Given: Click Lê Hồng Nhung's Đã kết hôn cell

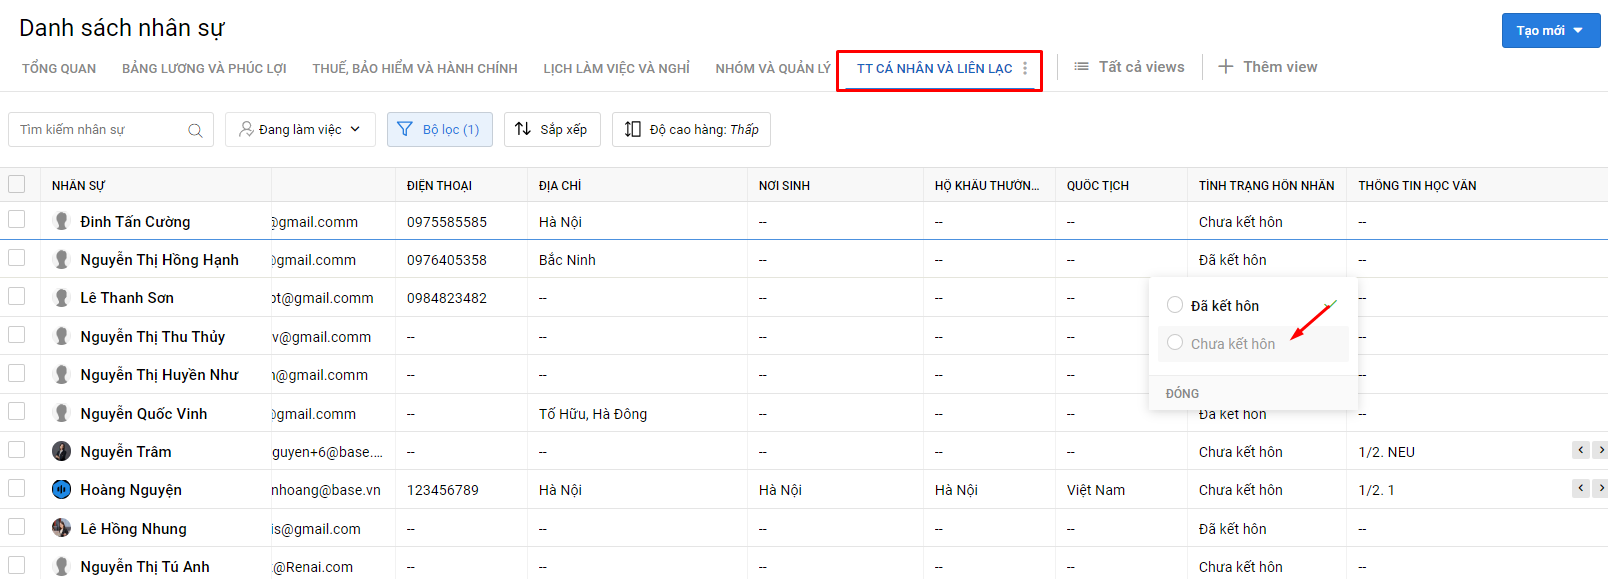Looking at the screenshot, I should 1233,529.
